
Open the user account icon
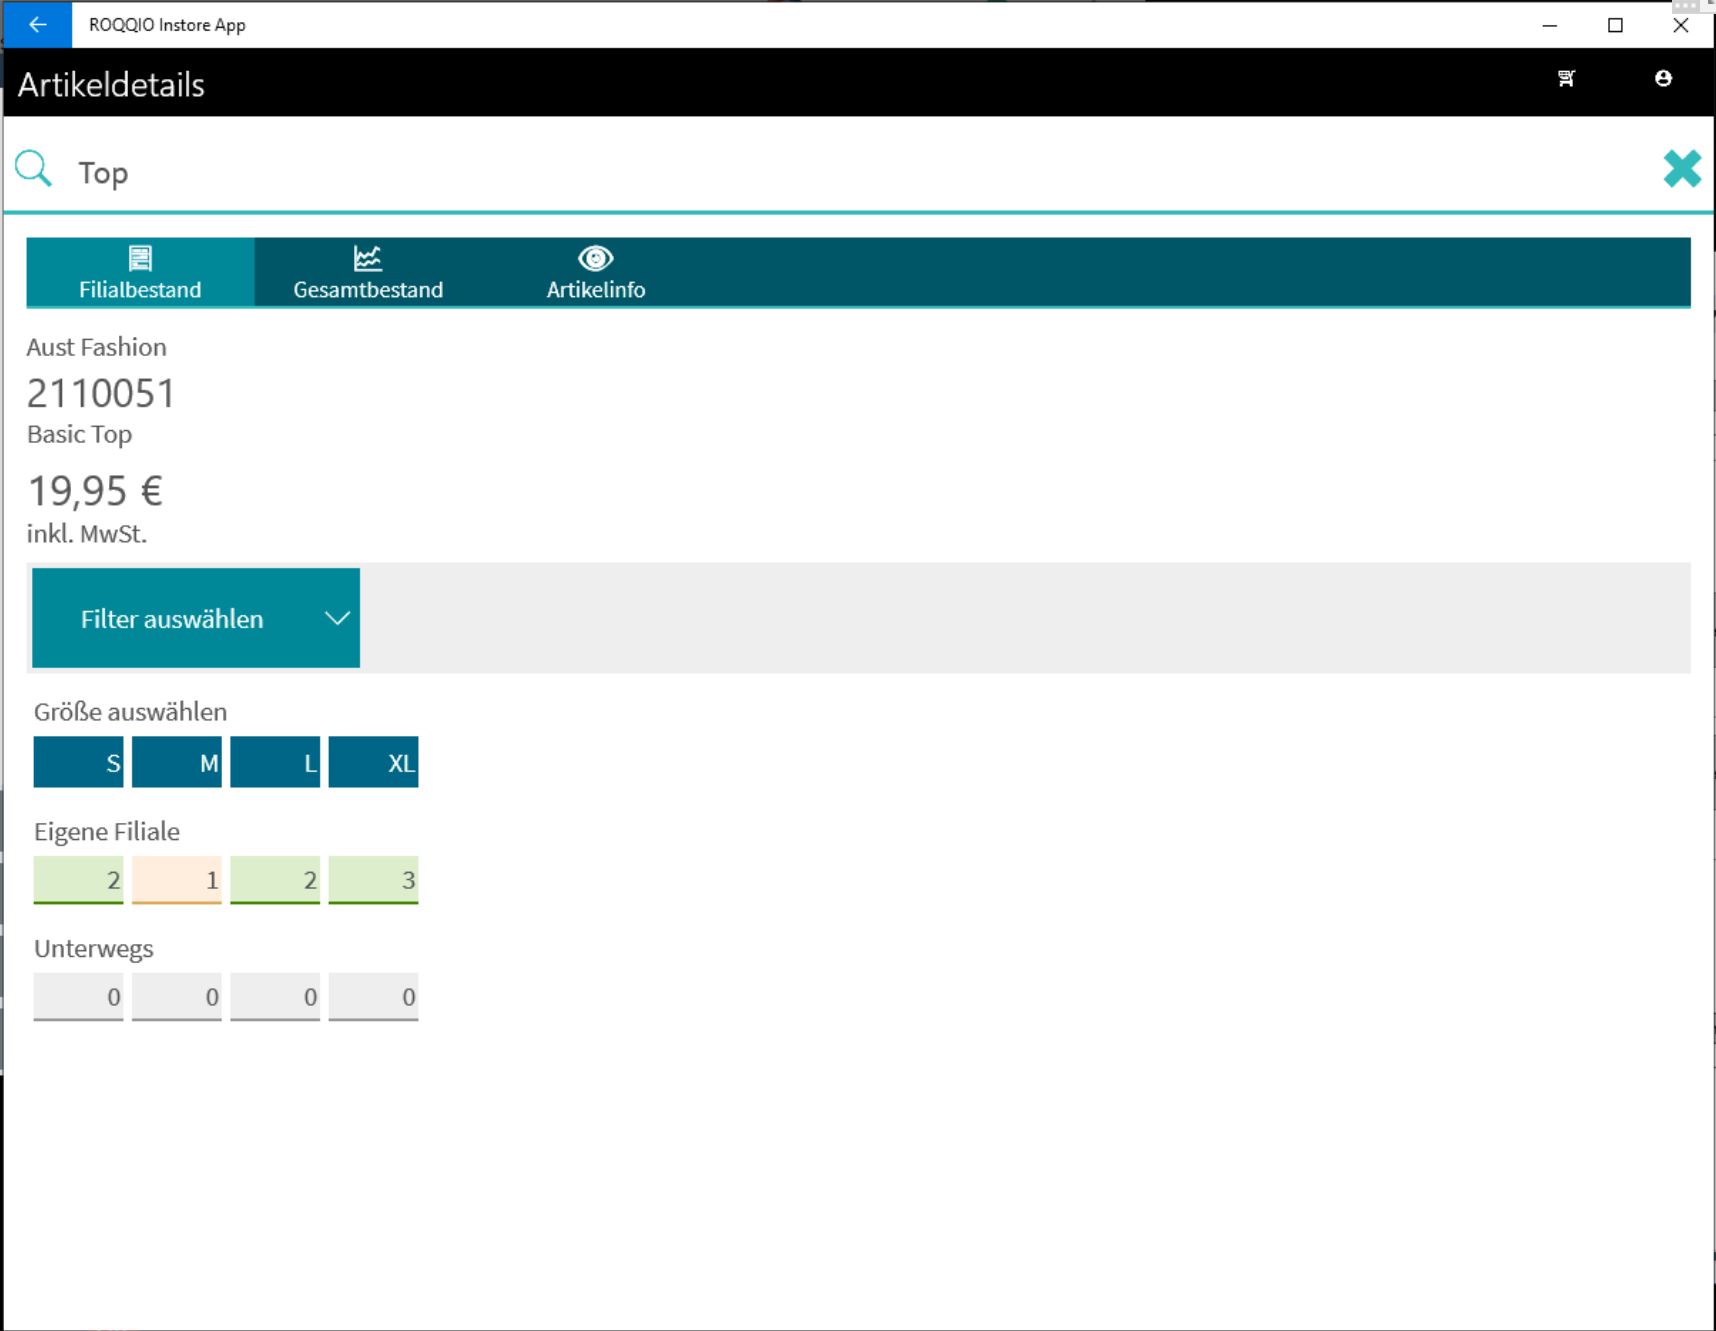tap(1663, 78)
